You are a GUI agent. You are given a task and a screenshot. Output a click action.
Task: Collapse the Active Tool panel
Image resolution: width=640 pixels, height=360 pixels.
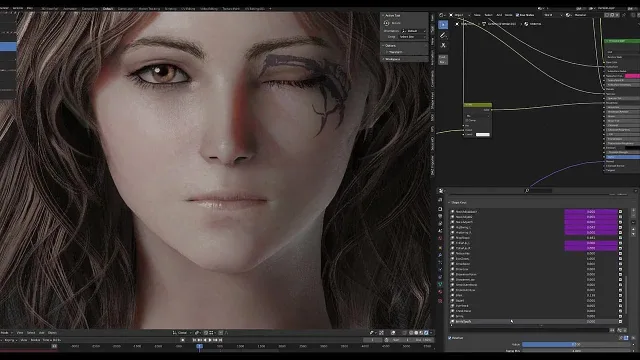coord(383,16)
